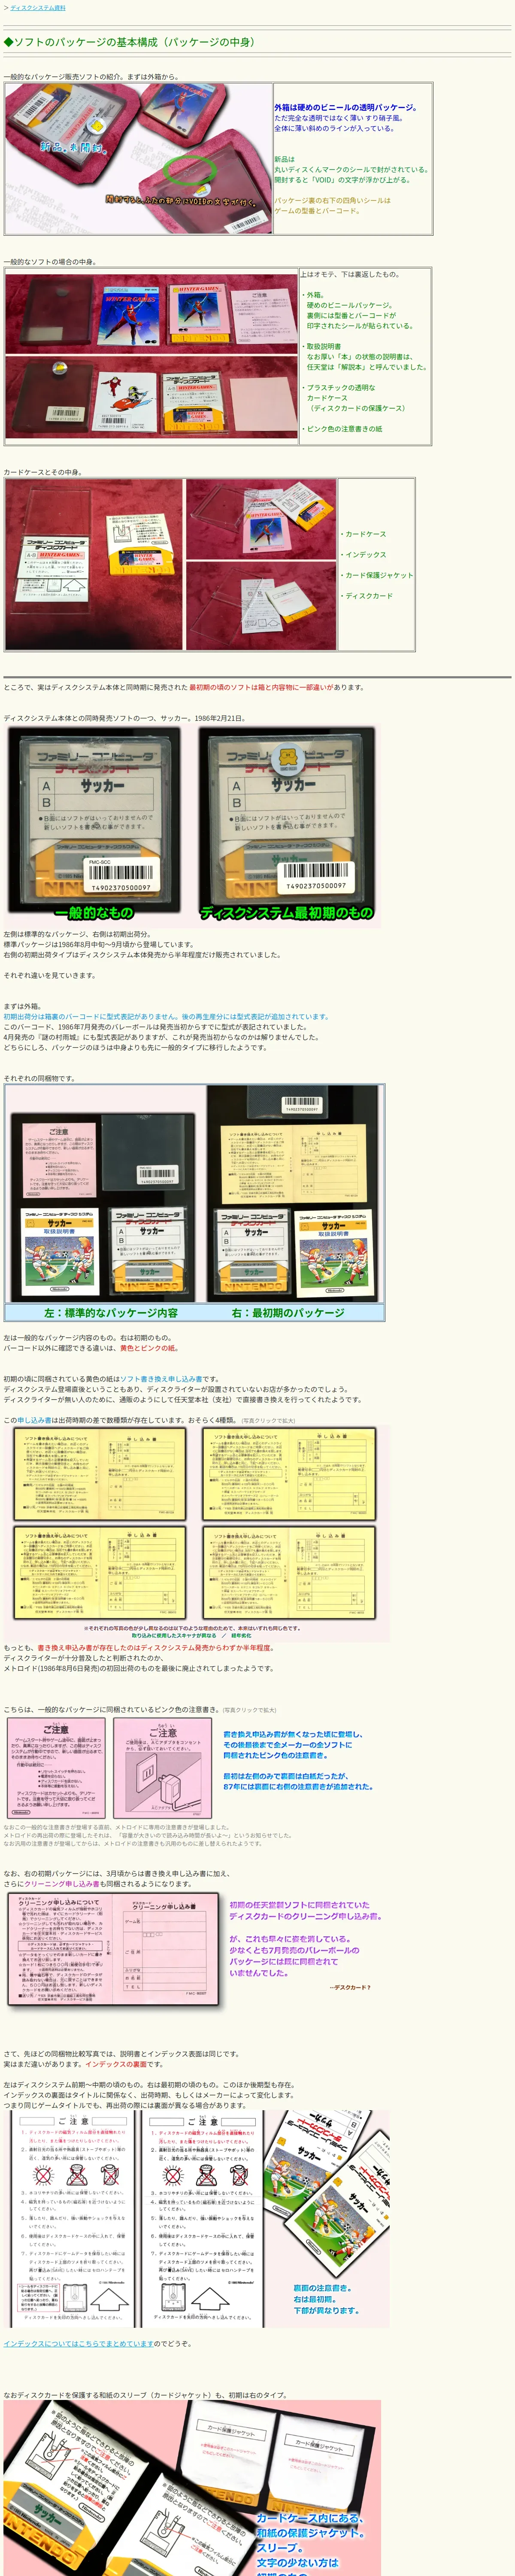Screen dimensions: 515x2576
Task: Click the ・インデックス list item
Action: (363, 555)
